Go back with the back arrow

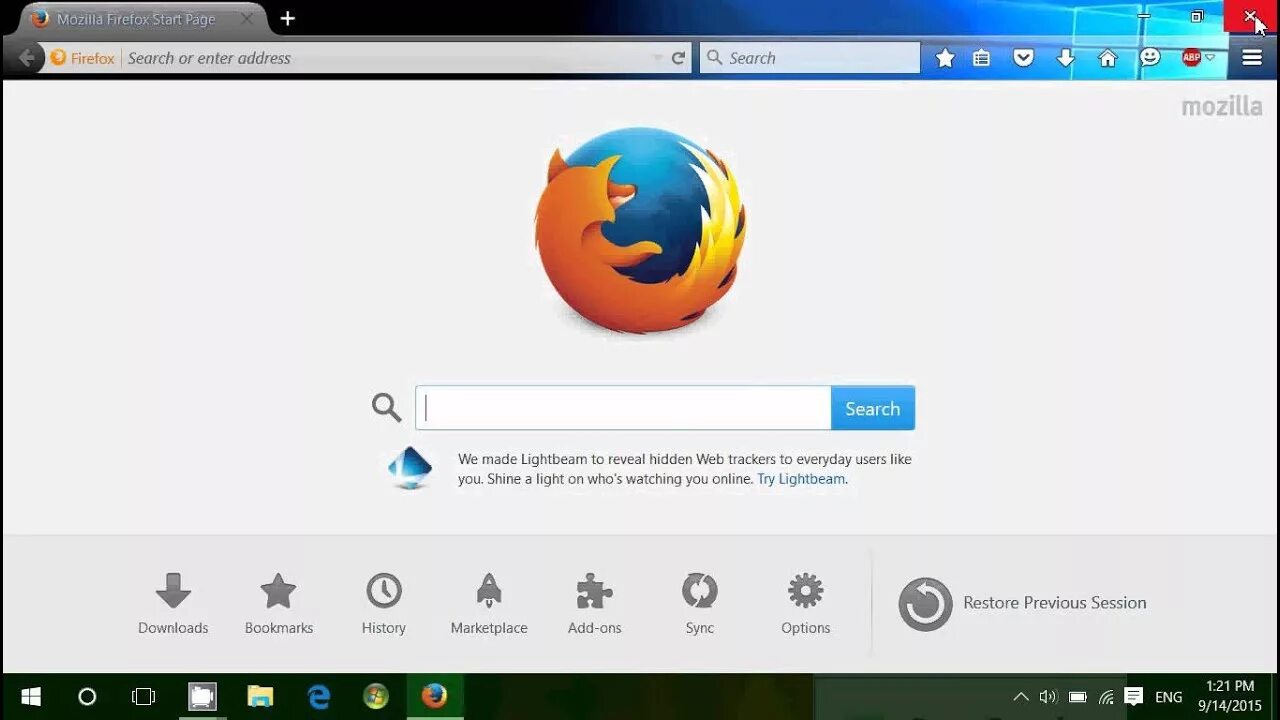coord(26,58)
